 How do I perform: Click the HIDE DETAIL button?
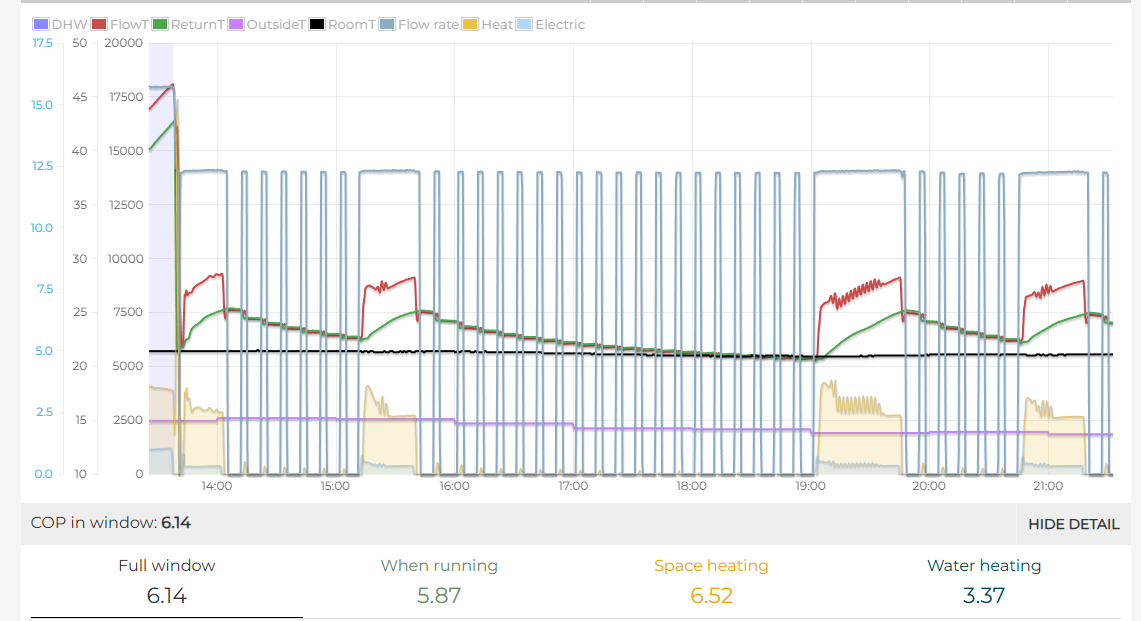[1073, 524]
